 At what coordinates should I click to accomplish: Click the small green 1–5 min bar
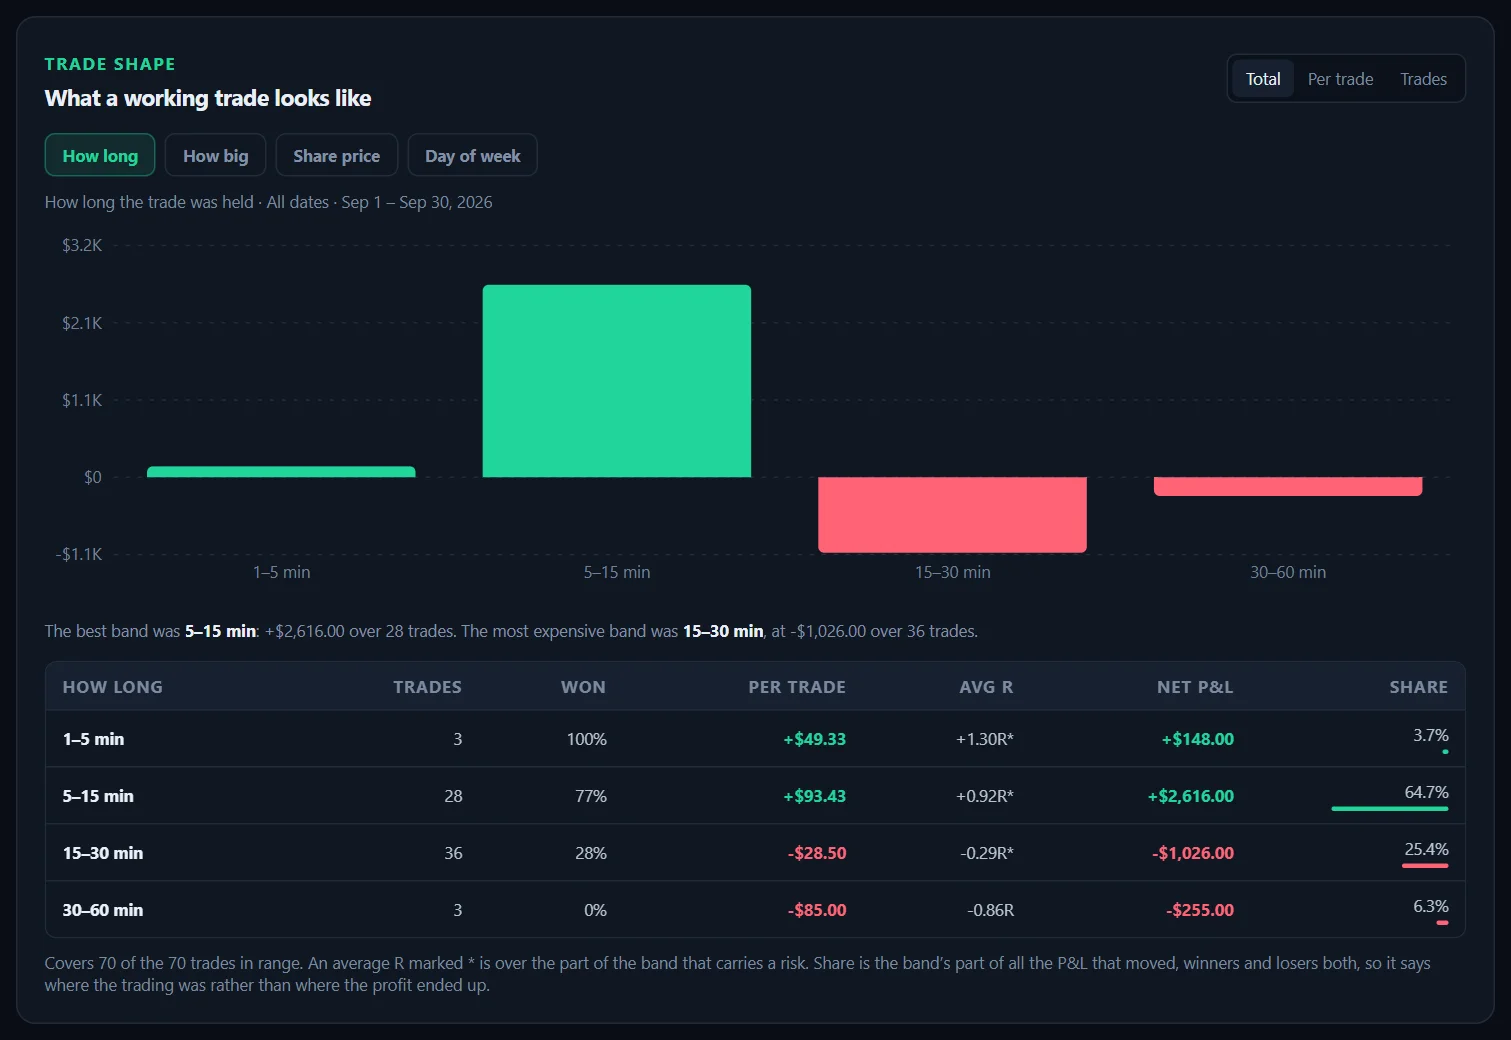(281, 472)
